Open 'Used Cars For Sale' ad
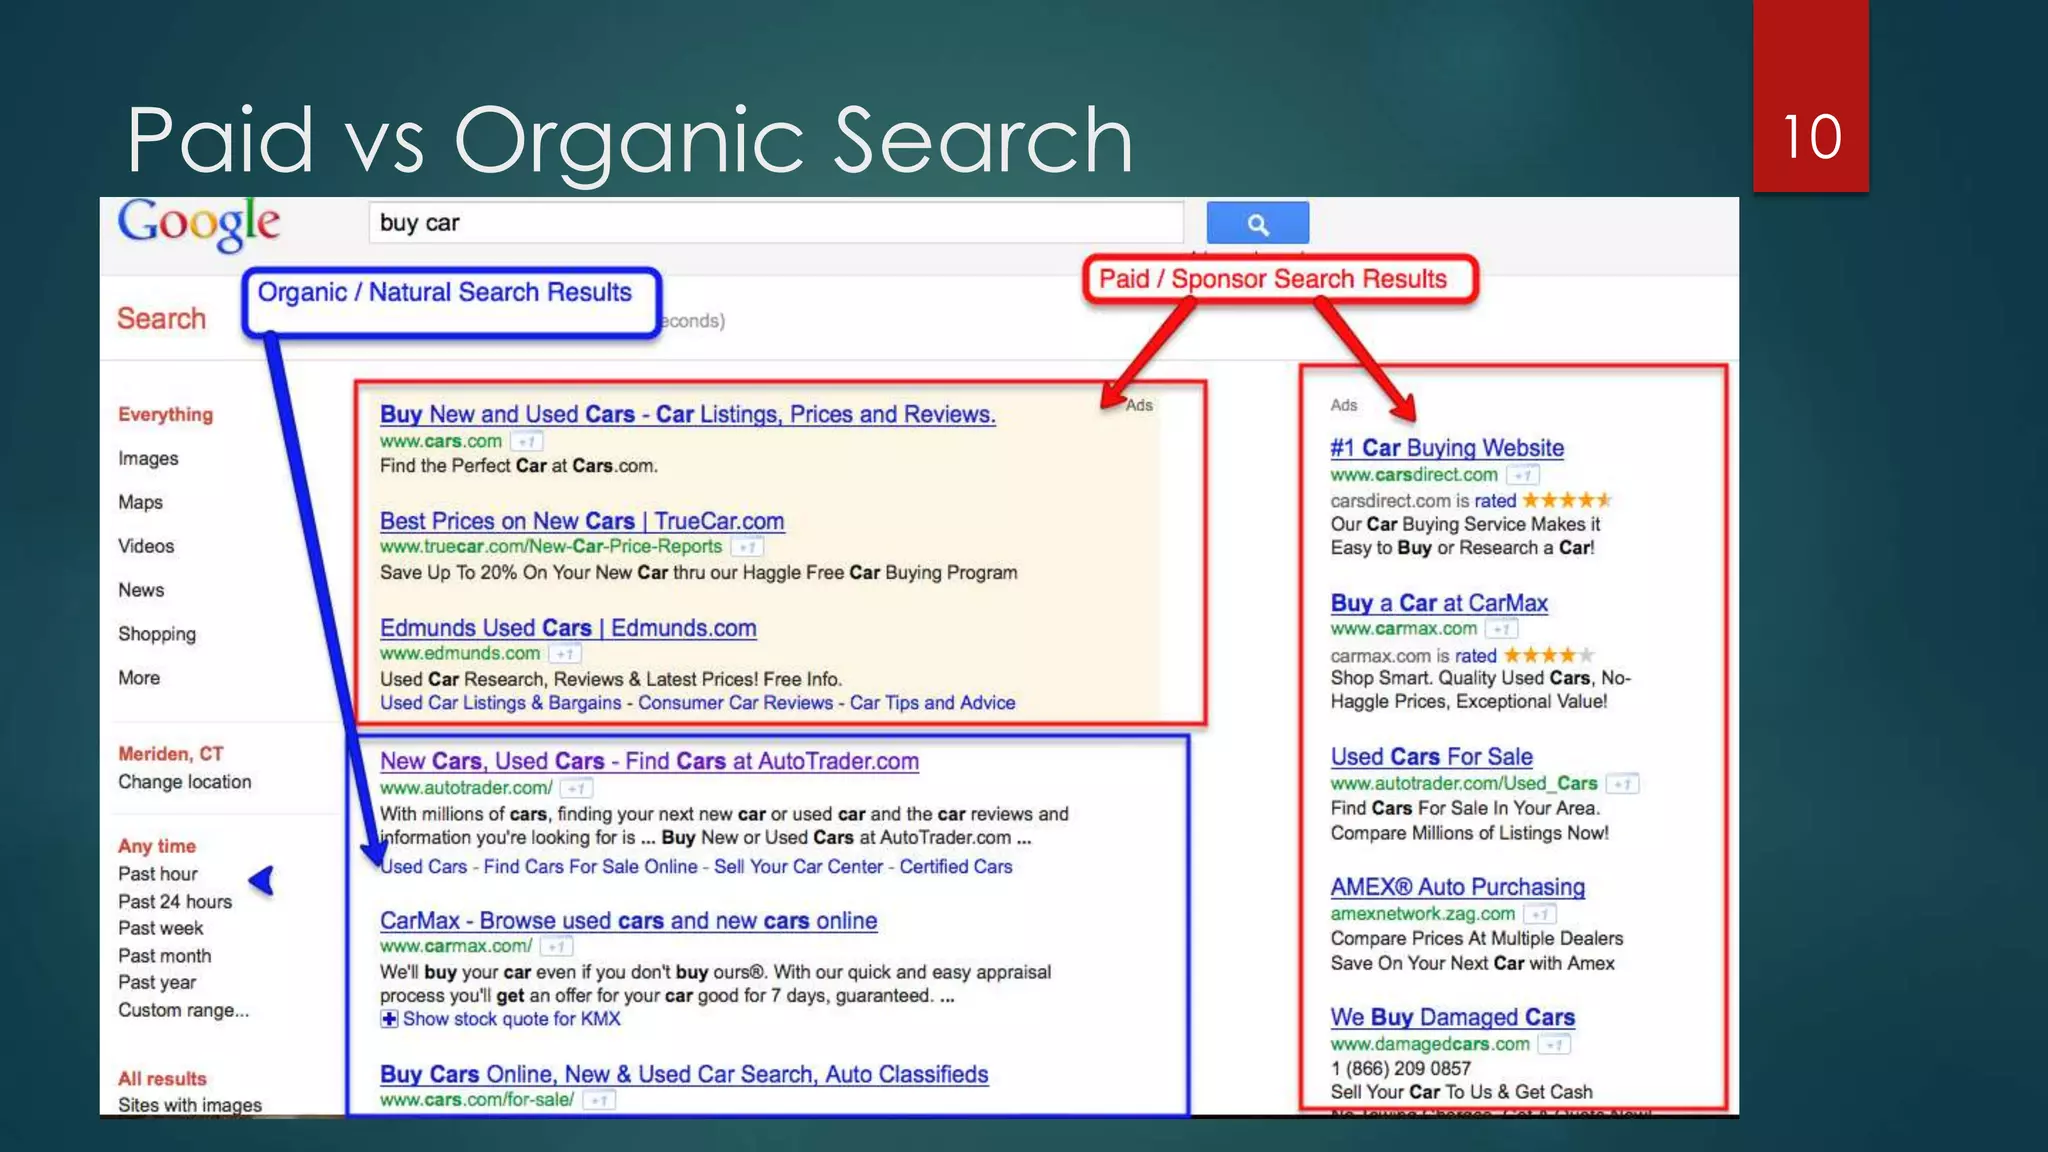This screenshot has width=2048, height=1152. [x=1431, y=757]
